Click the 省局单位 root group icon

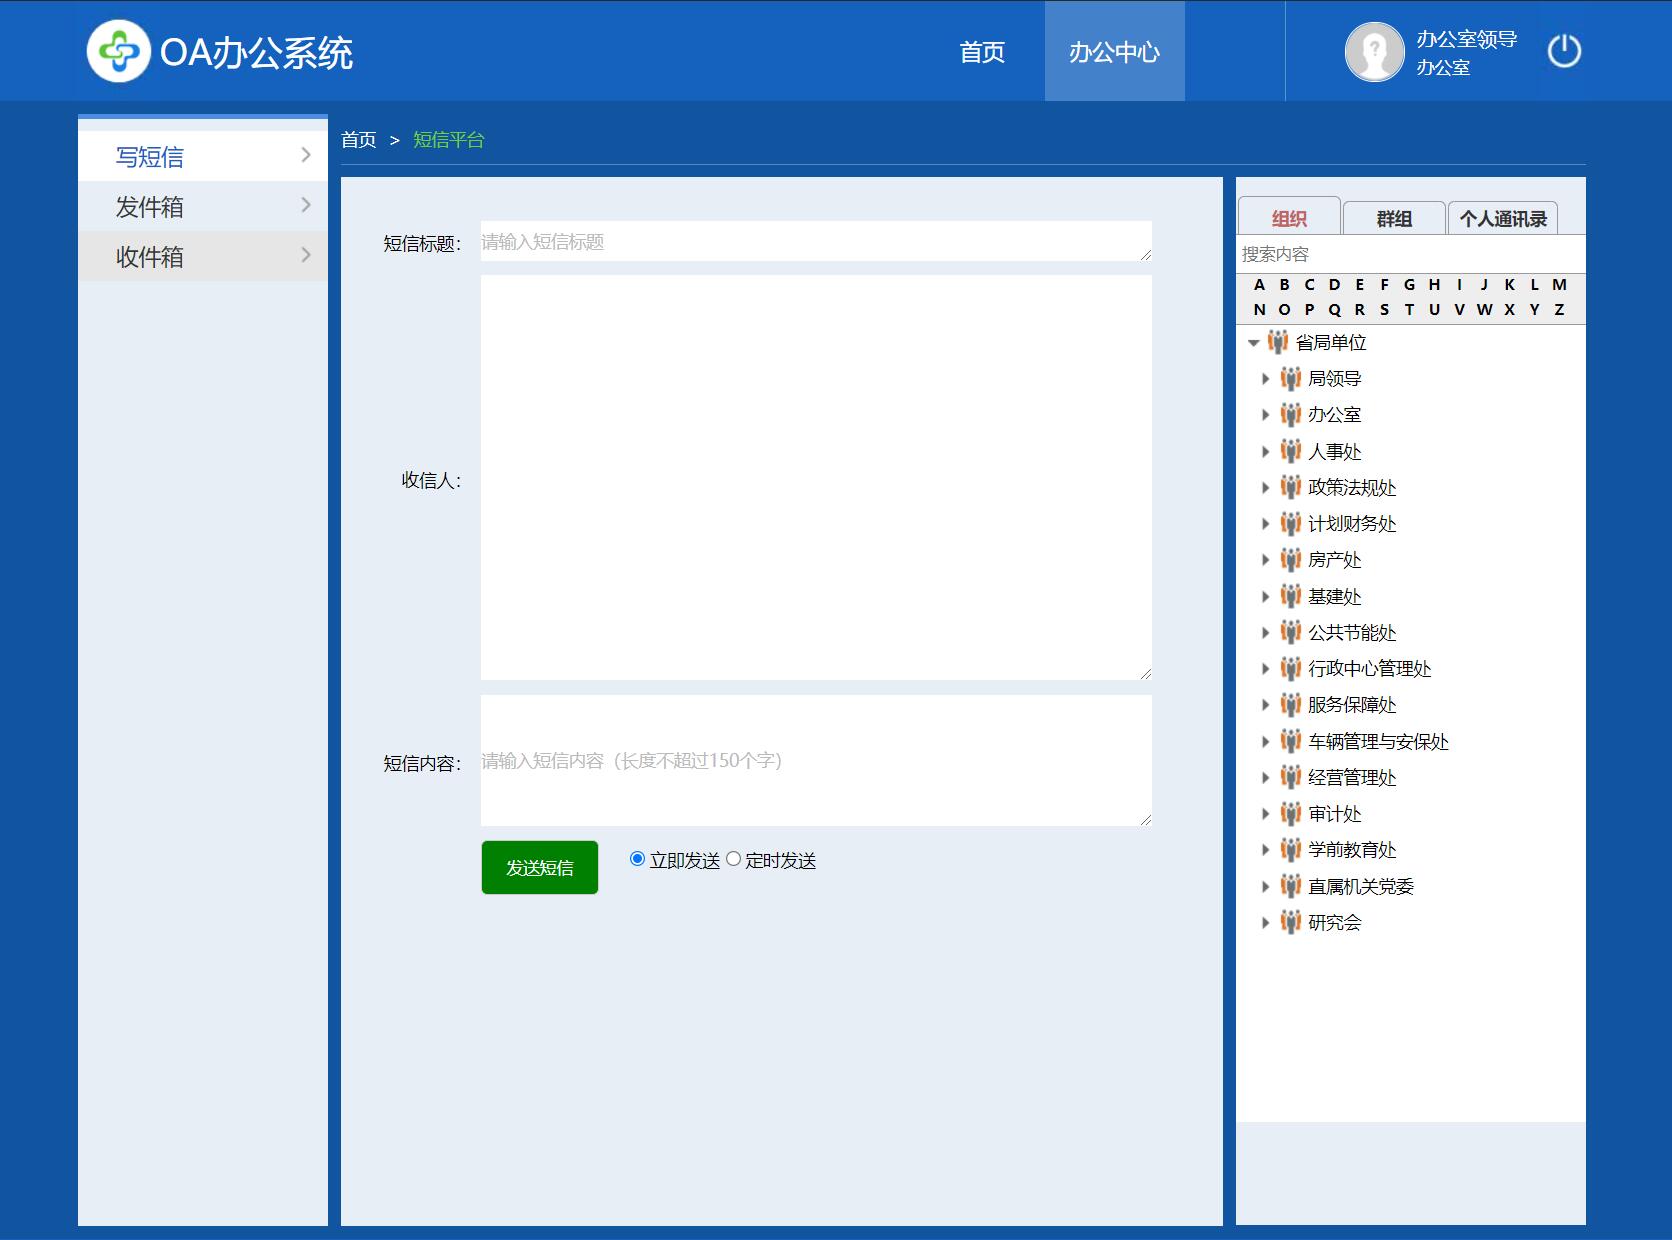pyautogui.click(x=1278, y=343)
